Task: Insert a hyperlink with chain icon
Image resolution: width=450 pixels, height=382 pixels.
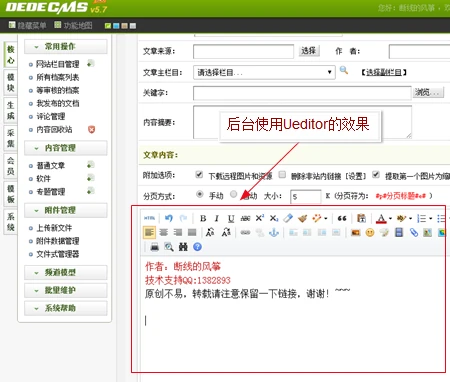Action: (245, 232)
